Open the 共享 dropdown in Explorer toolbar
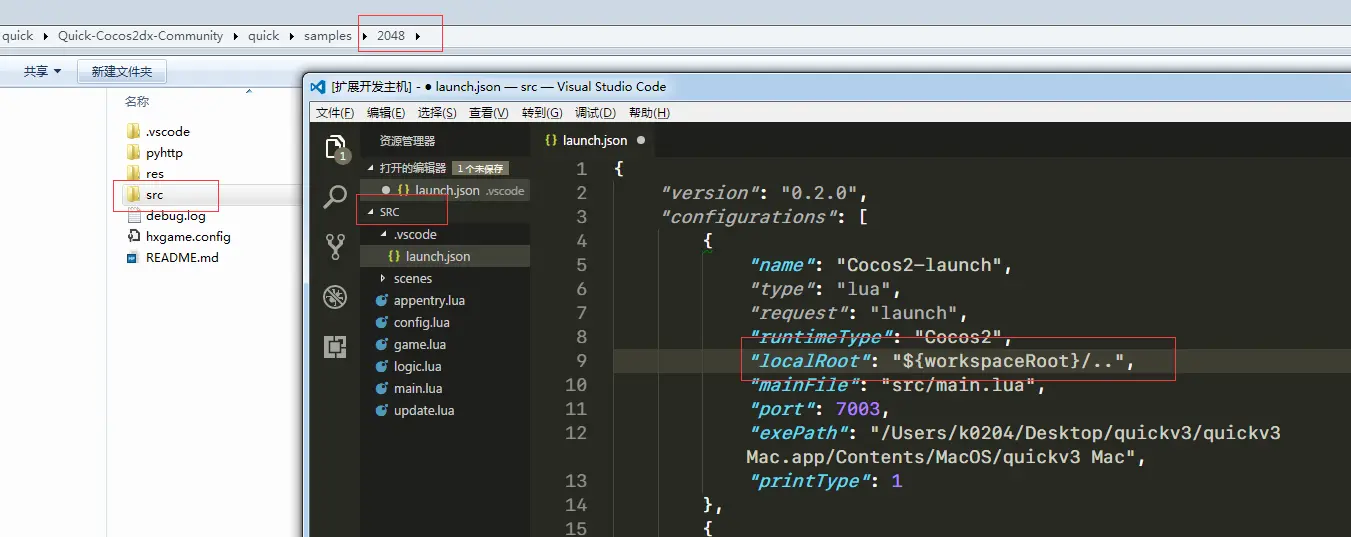This screenshot has width=1351, height=537. (x=42, y=71)
